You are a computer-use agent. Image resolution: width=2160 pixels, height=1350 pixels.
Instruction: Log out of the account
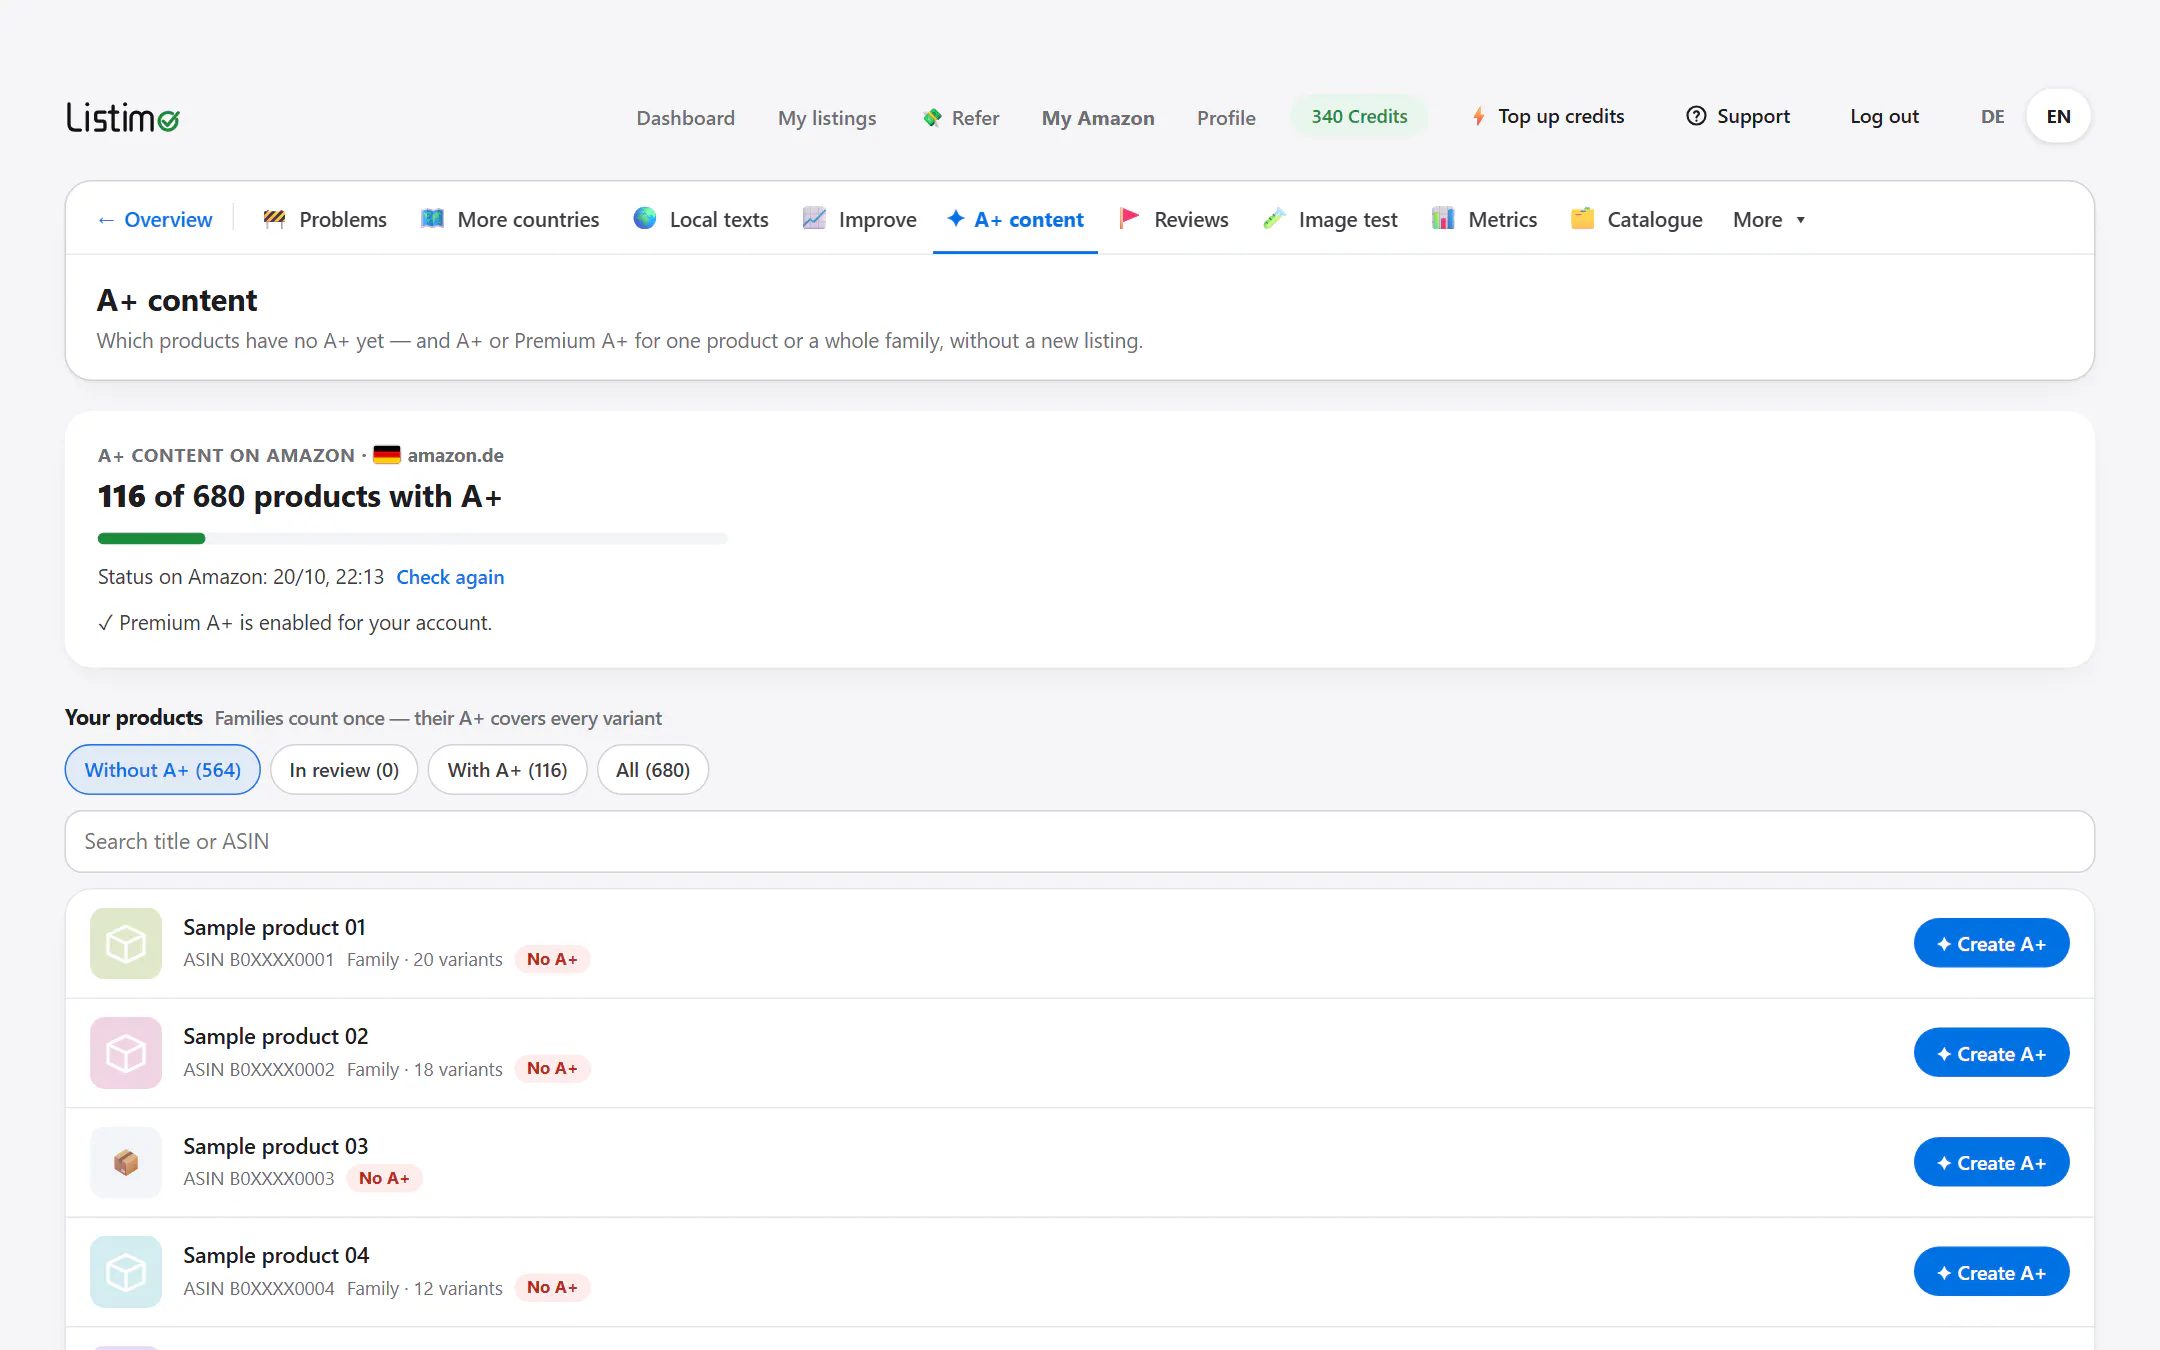1884,116
